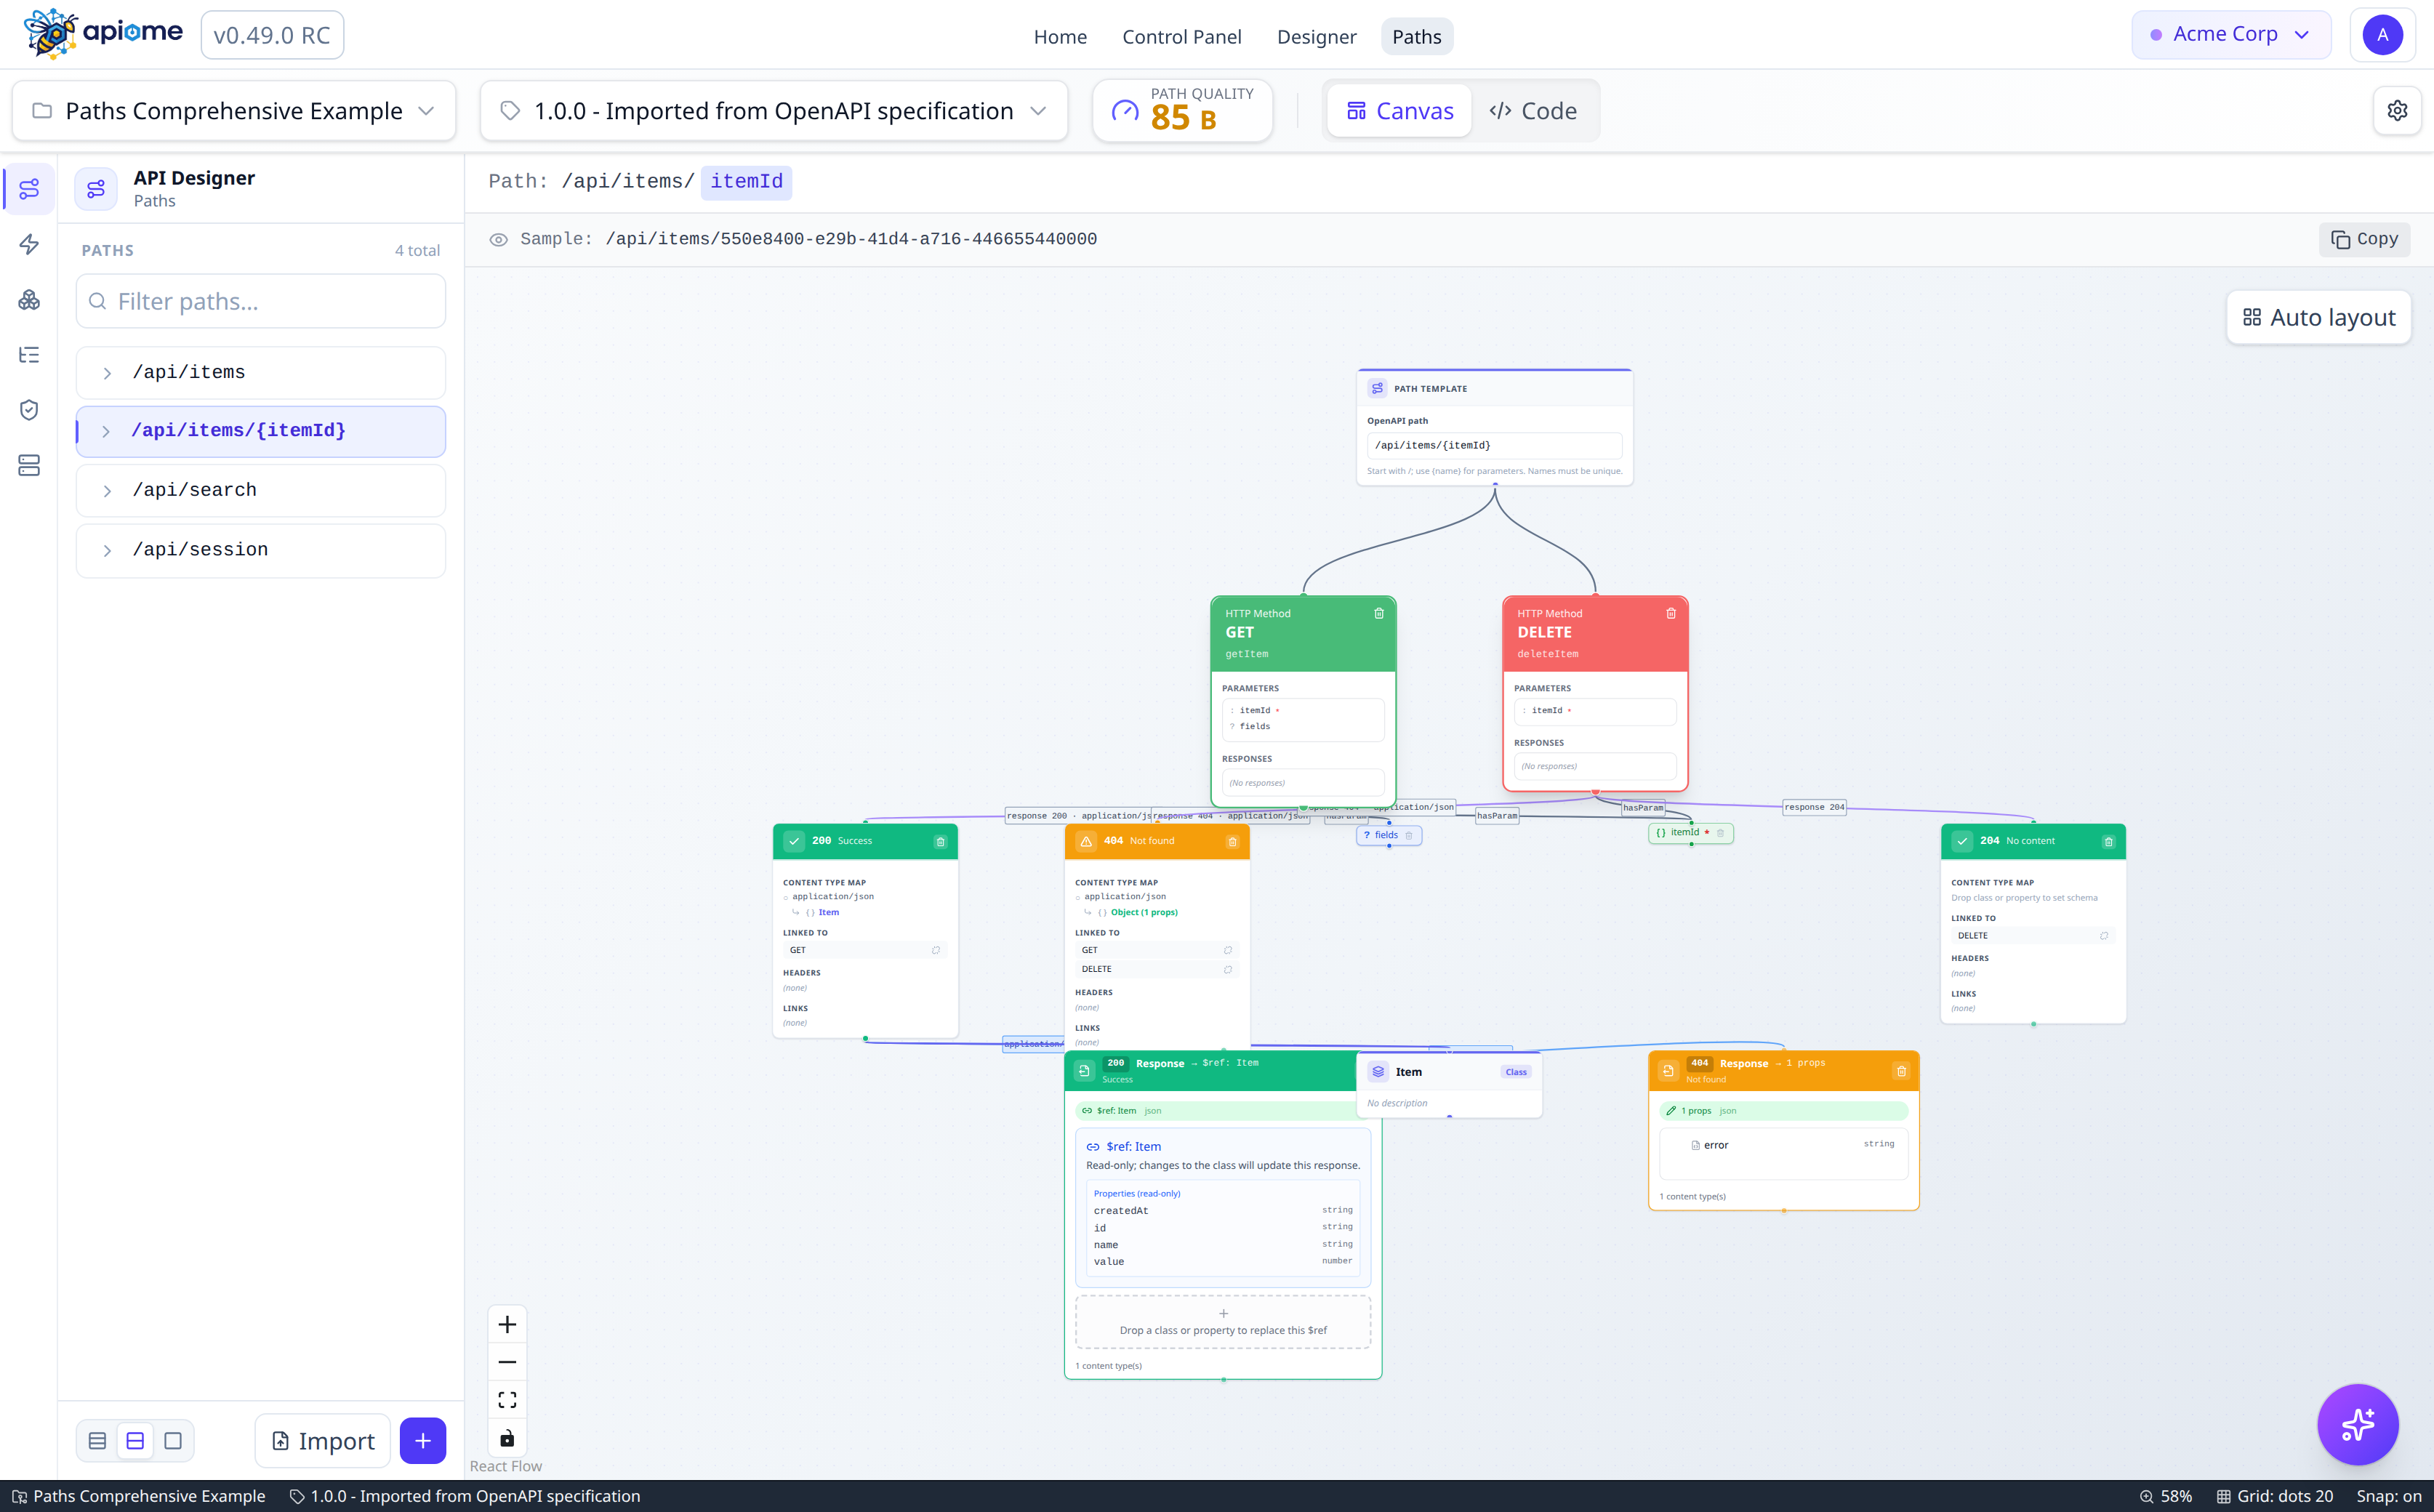
Task: Select the split rows view layout
Action: coord(135,1441)
